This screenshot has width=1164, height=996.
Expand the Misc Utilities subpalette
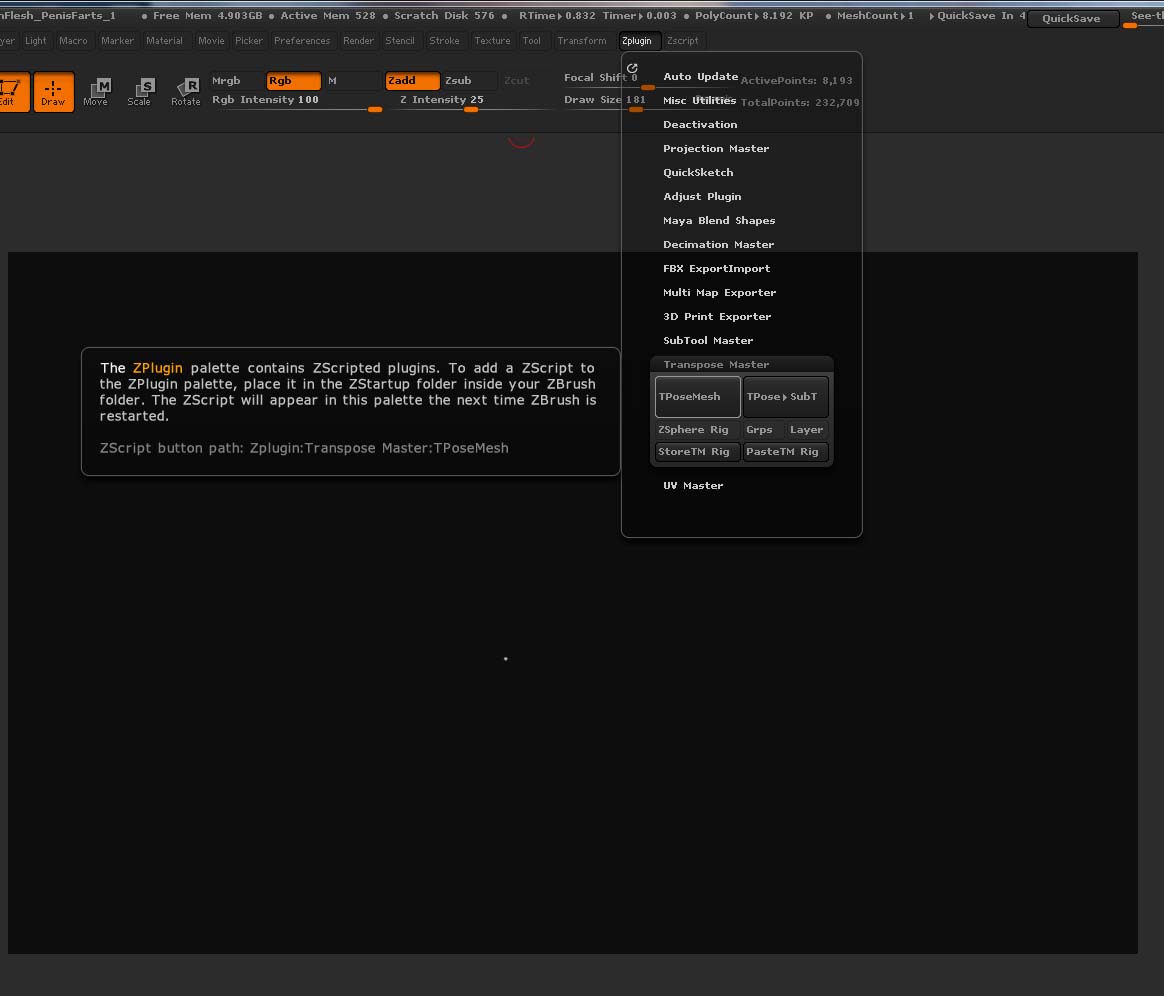point(699,100)
